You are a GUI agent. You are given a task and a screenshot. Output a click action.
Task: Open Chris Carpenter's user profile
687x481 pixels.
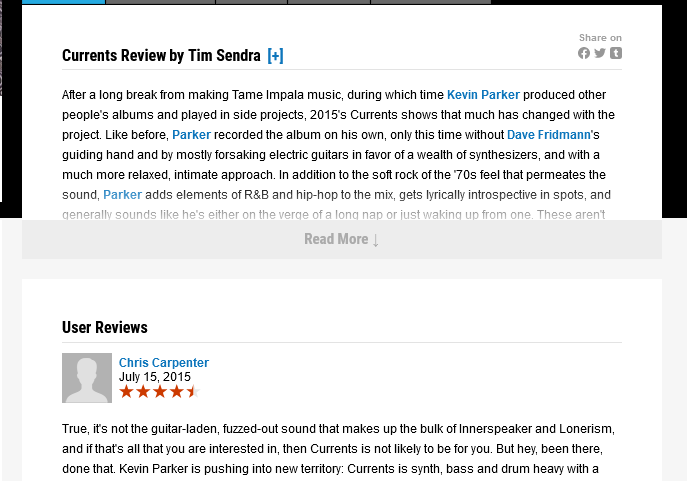163,363
